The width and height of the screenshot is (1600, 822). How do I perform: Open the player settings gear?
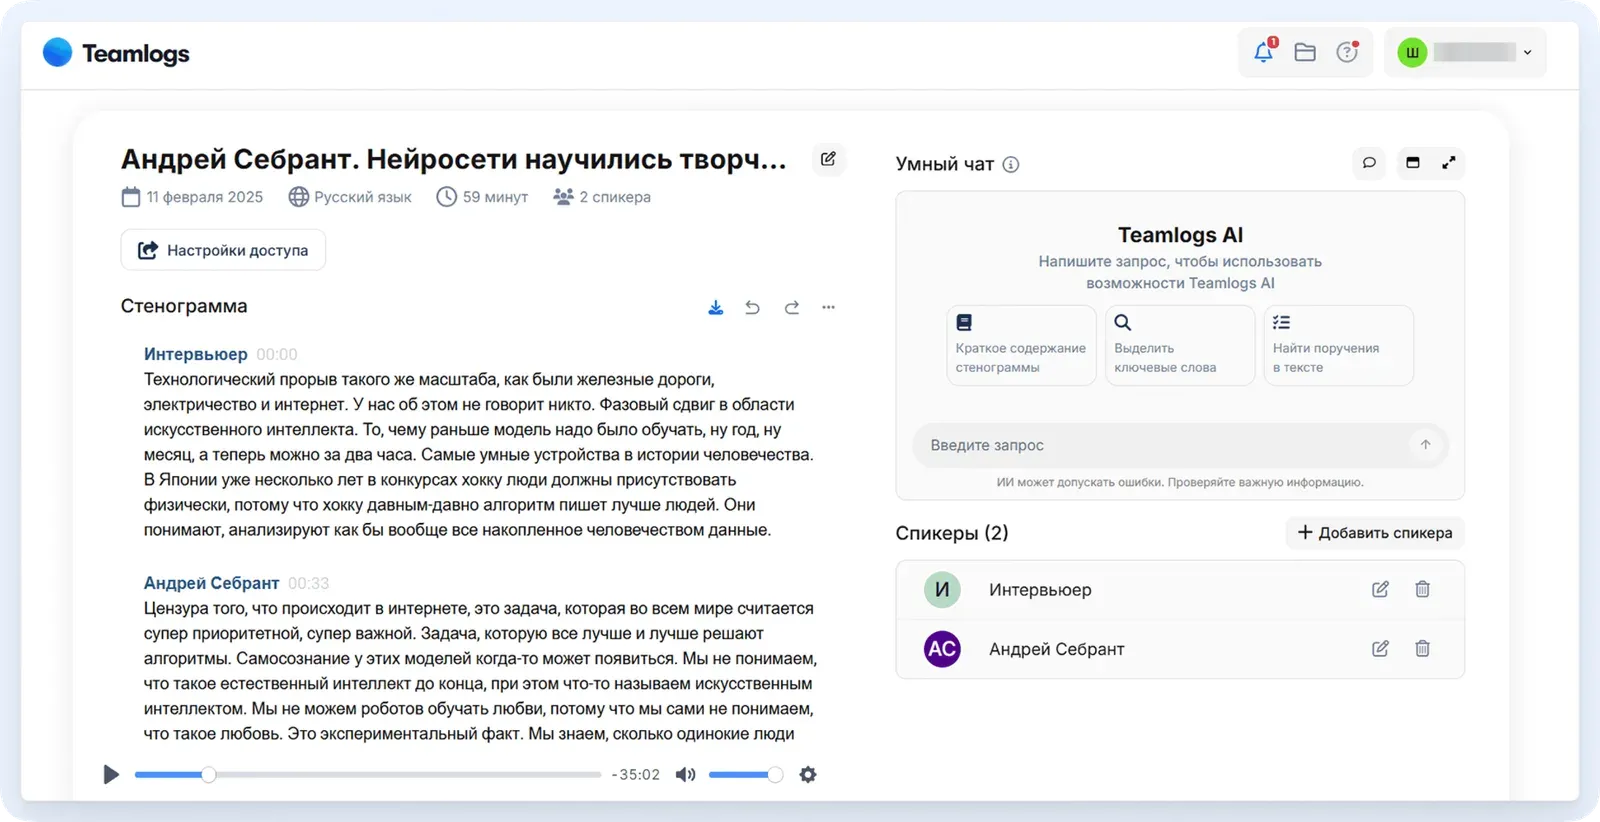(808, 774)
